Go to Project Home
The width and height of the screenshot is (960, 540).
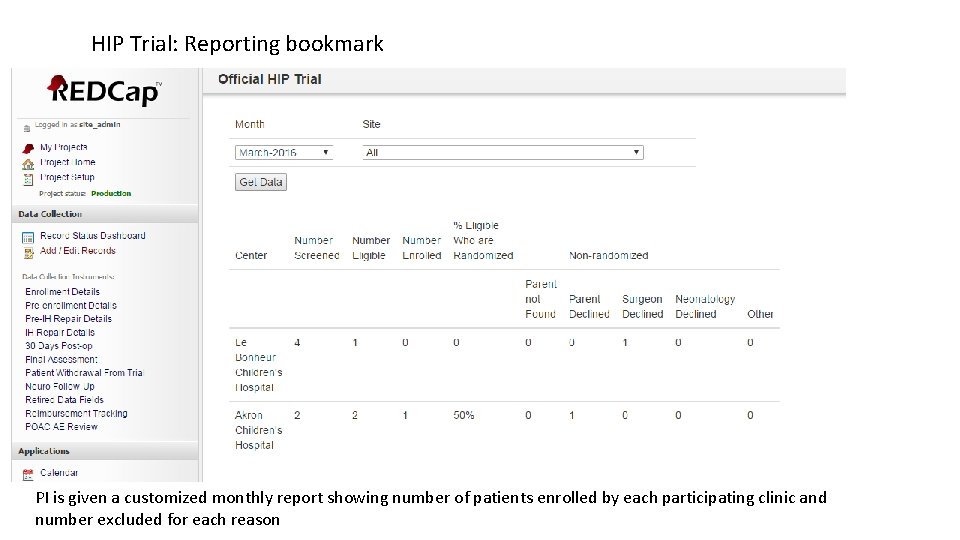(68, 162)
